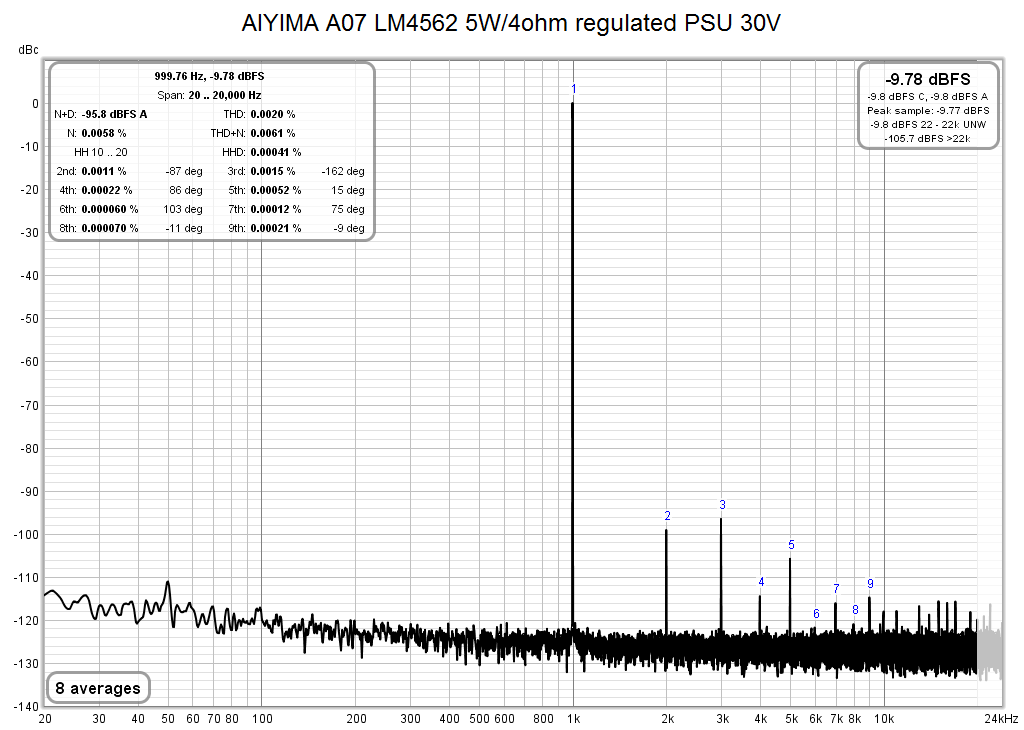Click the "200" frequency axis label
The image size is (1024, 730).
356,719
